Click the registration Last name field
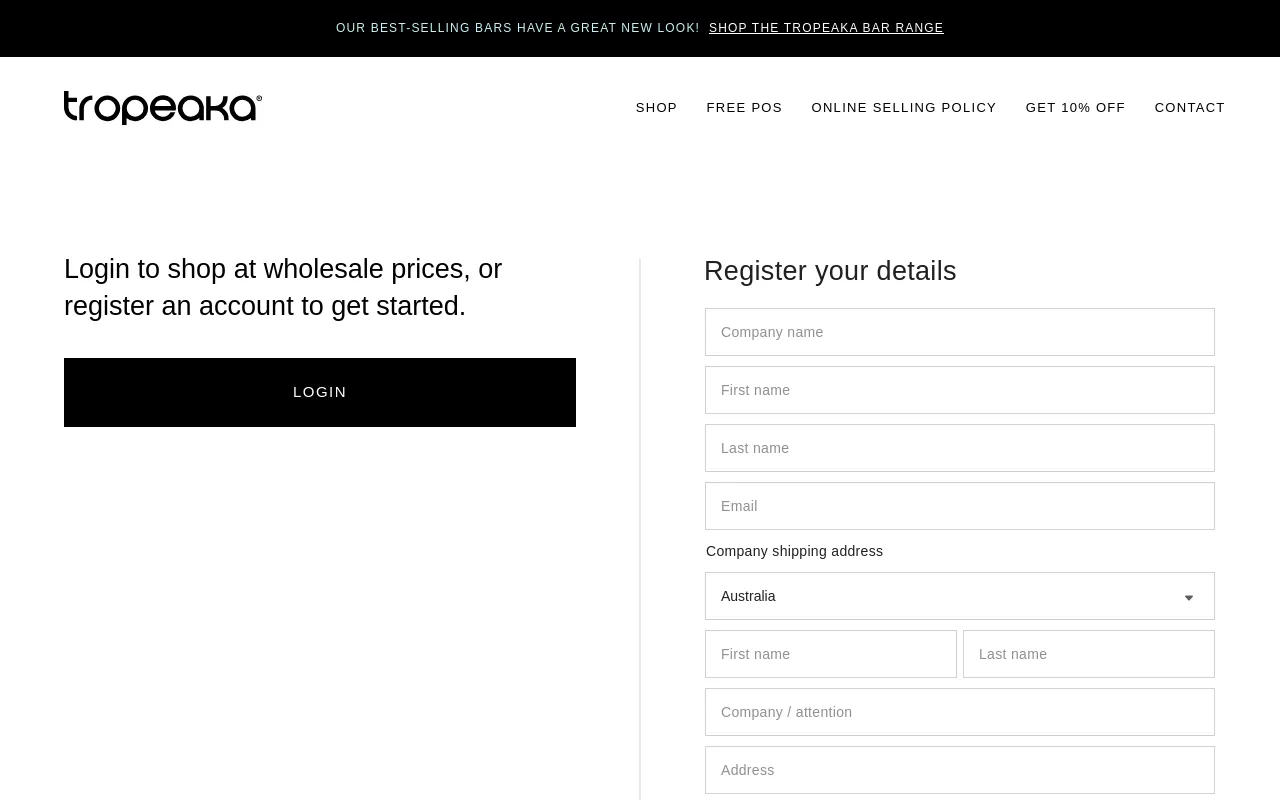Viewport: 1280px width, 800px height. click(x=960, y=448)
